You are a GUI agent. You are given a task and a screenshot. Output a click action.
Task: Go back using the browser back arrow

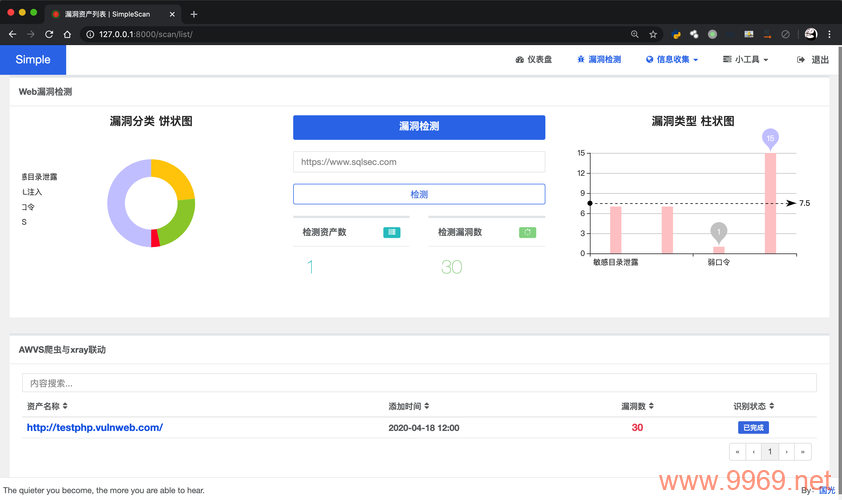click(12, 34)
